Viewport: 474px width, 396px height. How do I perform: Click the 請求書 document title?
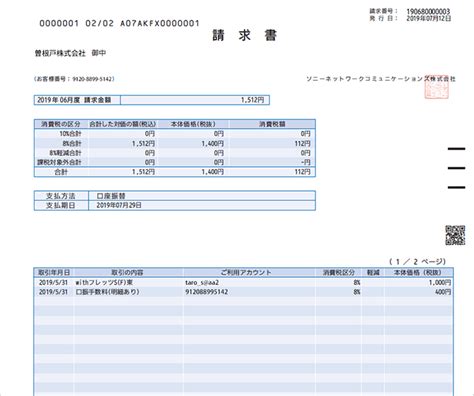245,35
